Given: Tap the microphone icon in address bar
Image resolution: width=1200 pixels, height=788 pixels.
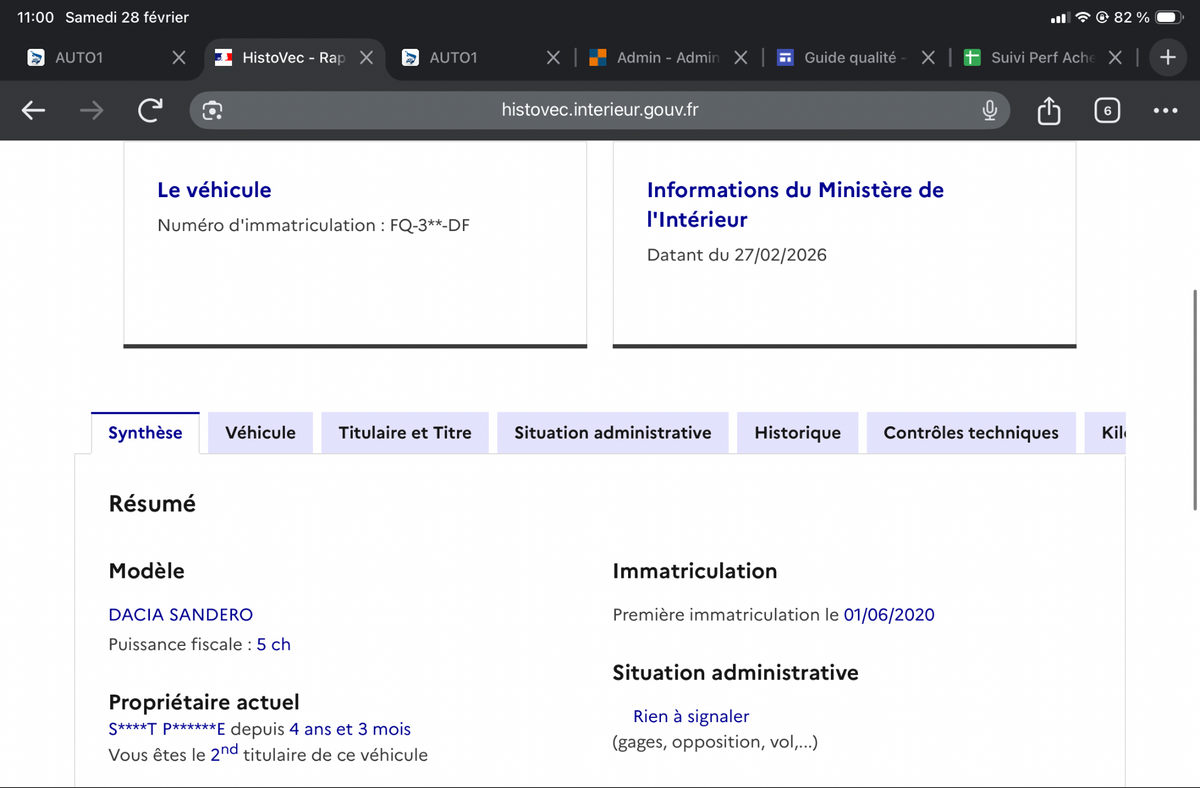Looking at the screenshot, I should [x=989, y=111].
